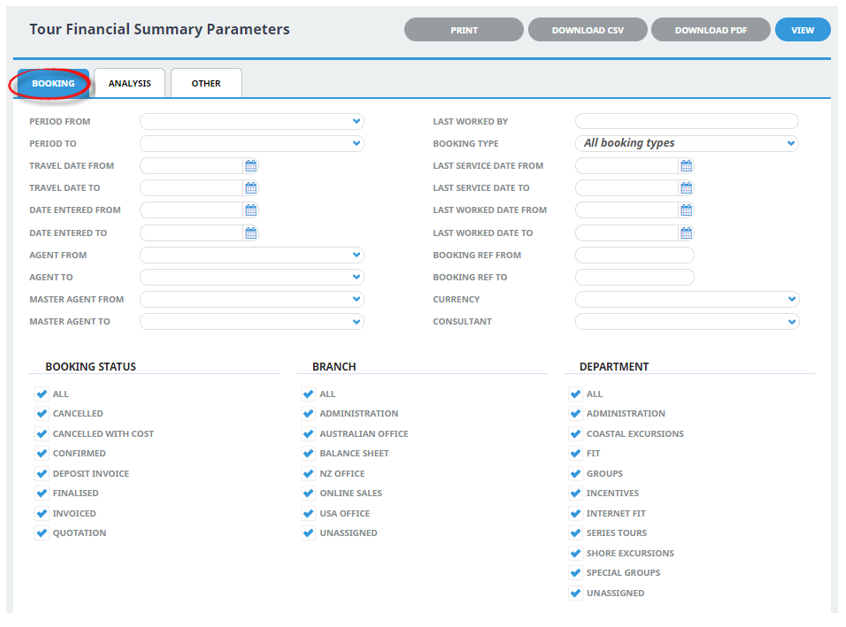Uncheck Shore Excursions department checkbox
The height and width of the screenshot is (627, 846).
(x=576, y=553)
